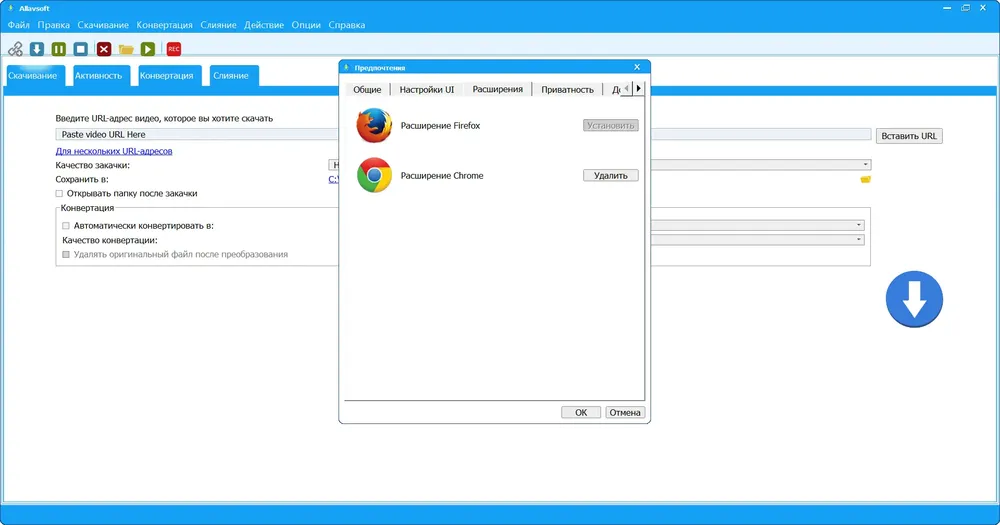Minimize the Allavsoft window
1000x525 pixels.
tap(947, 8)
